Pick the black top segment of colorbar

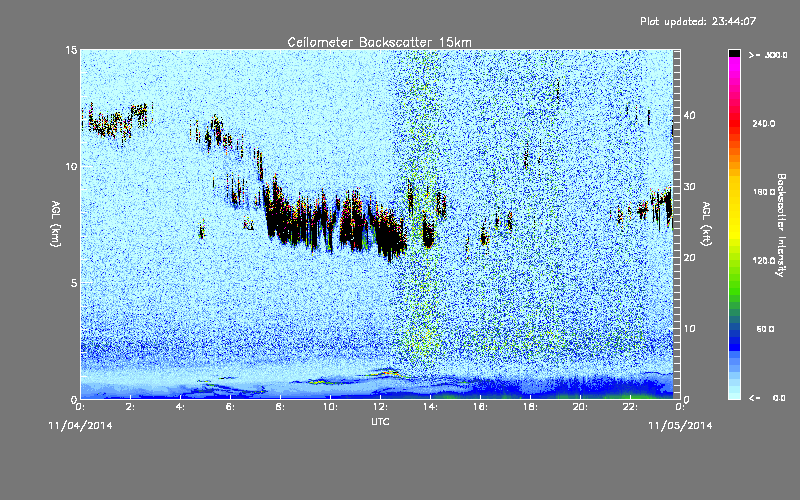[x=734, y=53]
